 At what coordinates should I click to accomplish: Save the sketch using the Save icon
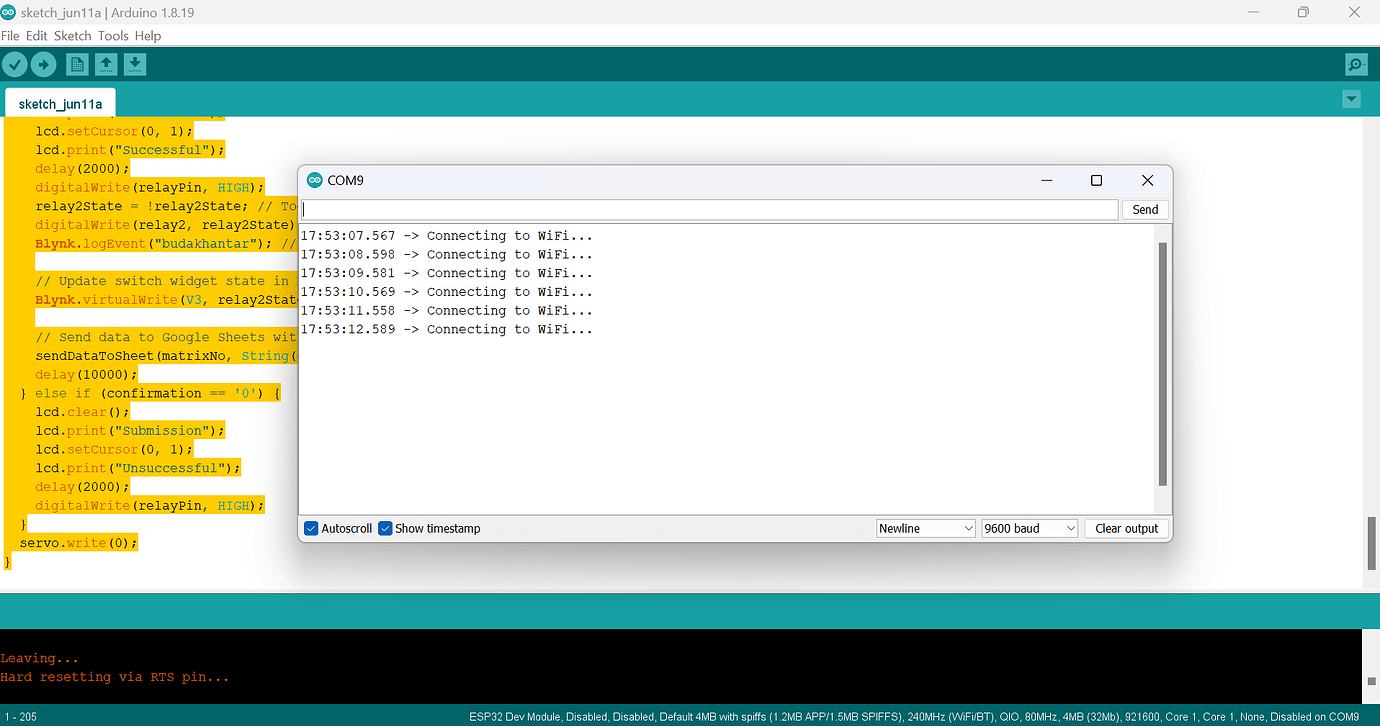pos(135,64)
